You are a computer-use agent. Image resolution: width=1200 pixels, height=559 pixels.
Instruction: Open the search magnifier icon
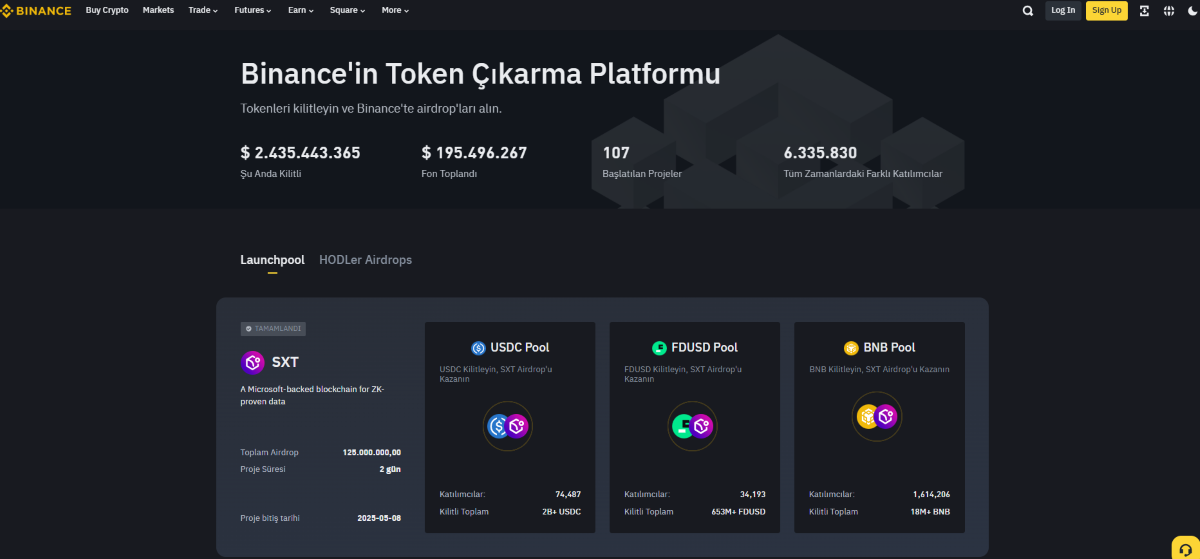tap(1028, 11)
